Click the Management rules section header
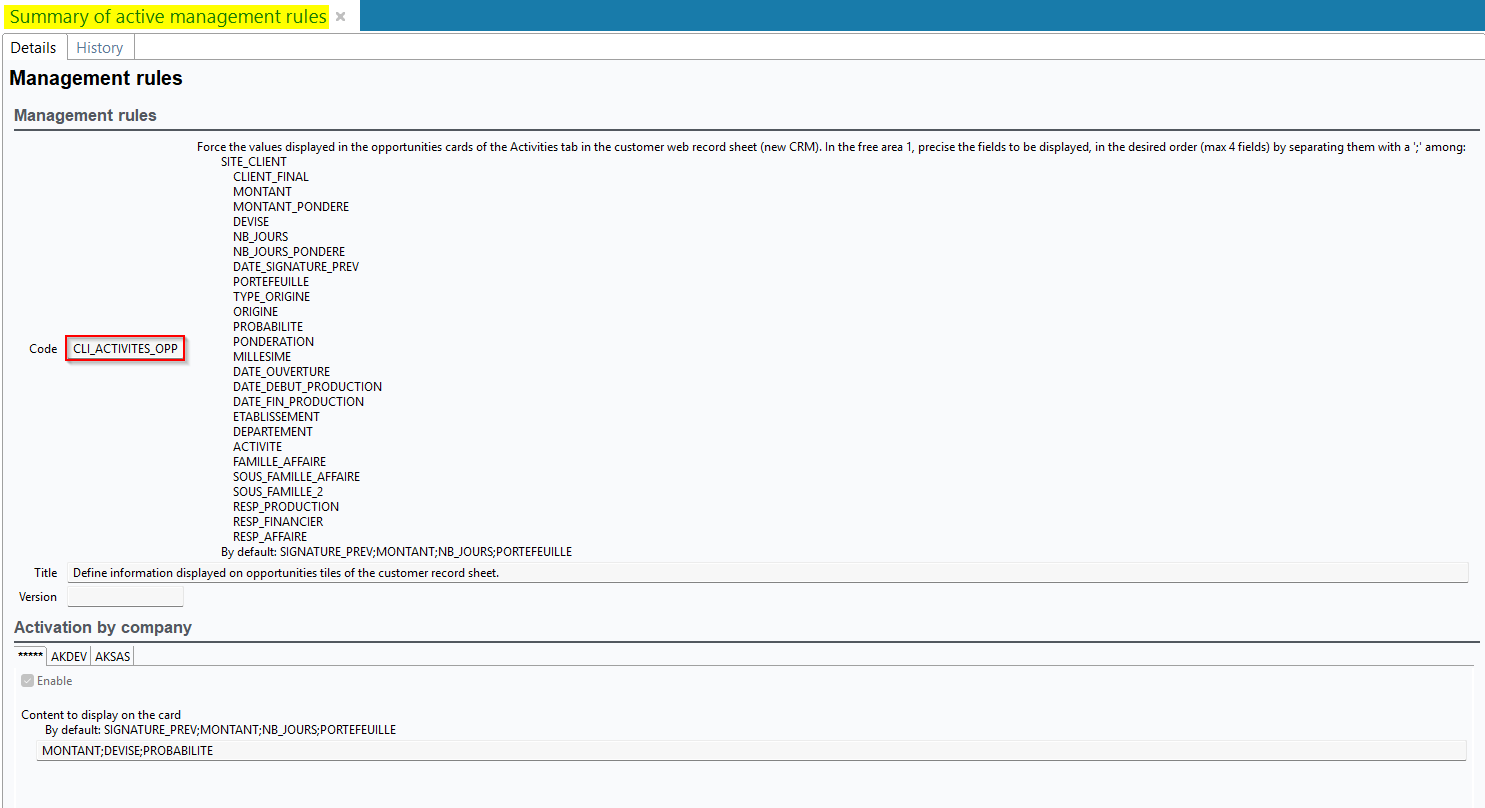 (85, 116)
